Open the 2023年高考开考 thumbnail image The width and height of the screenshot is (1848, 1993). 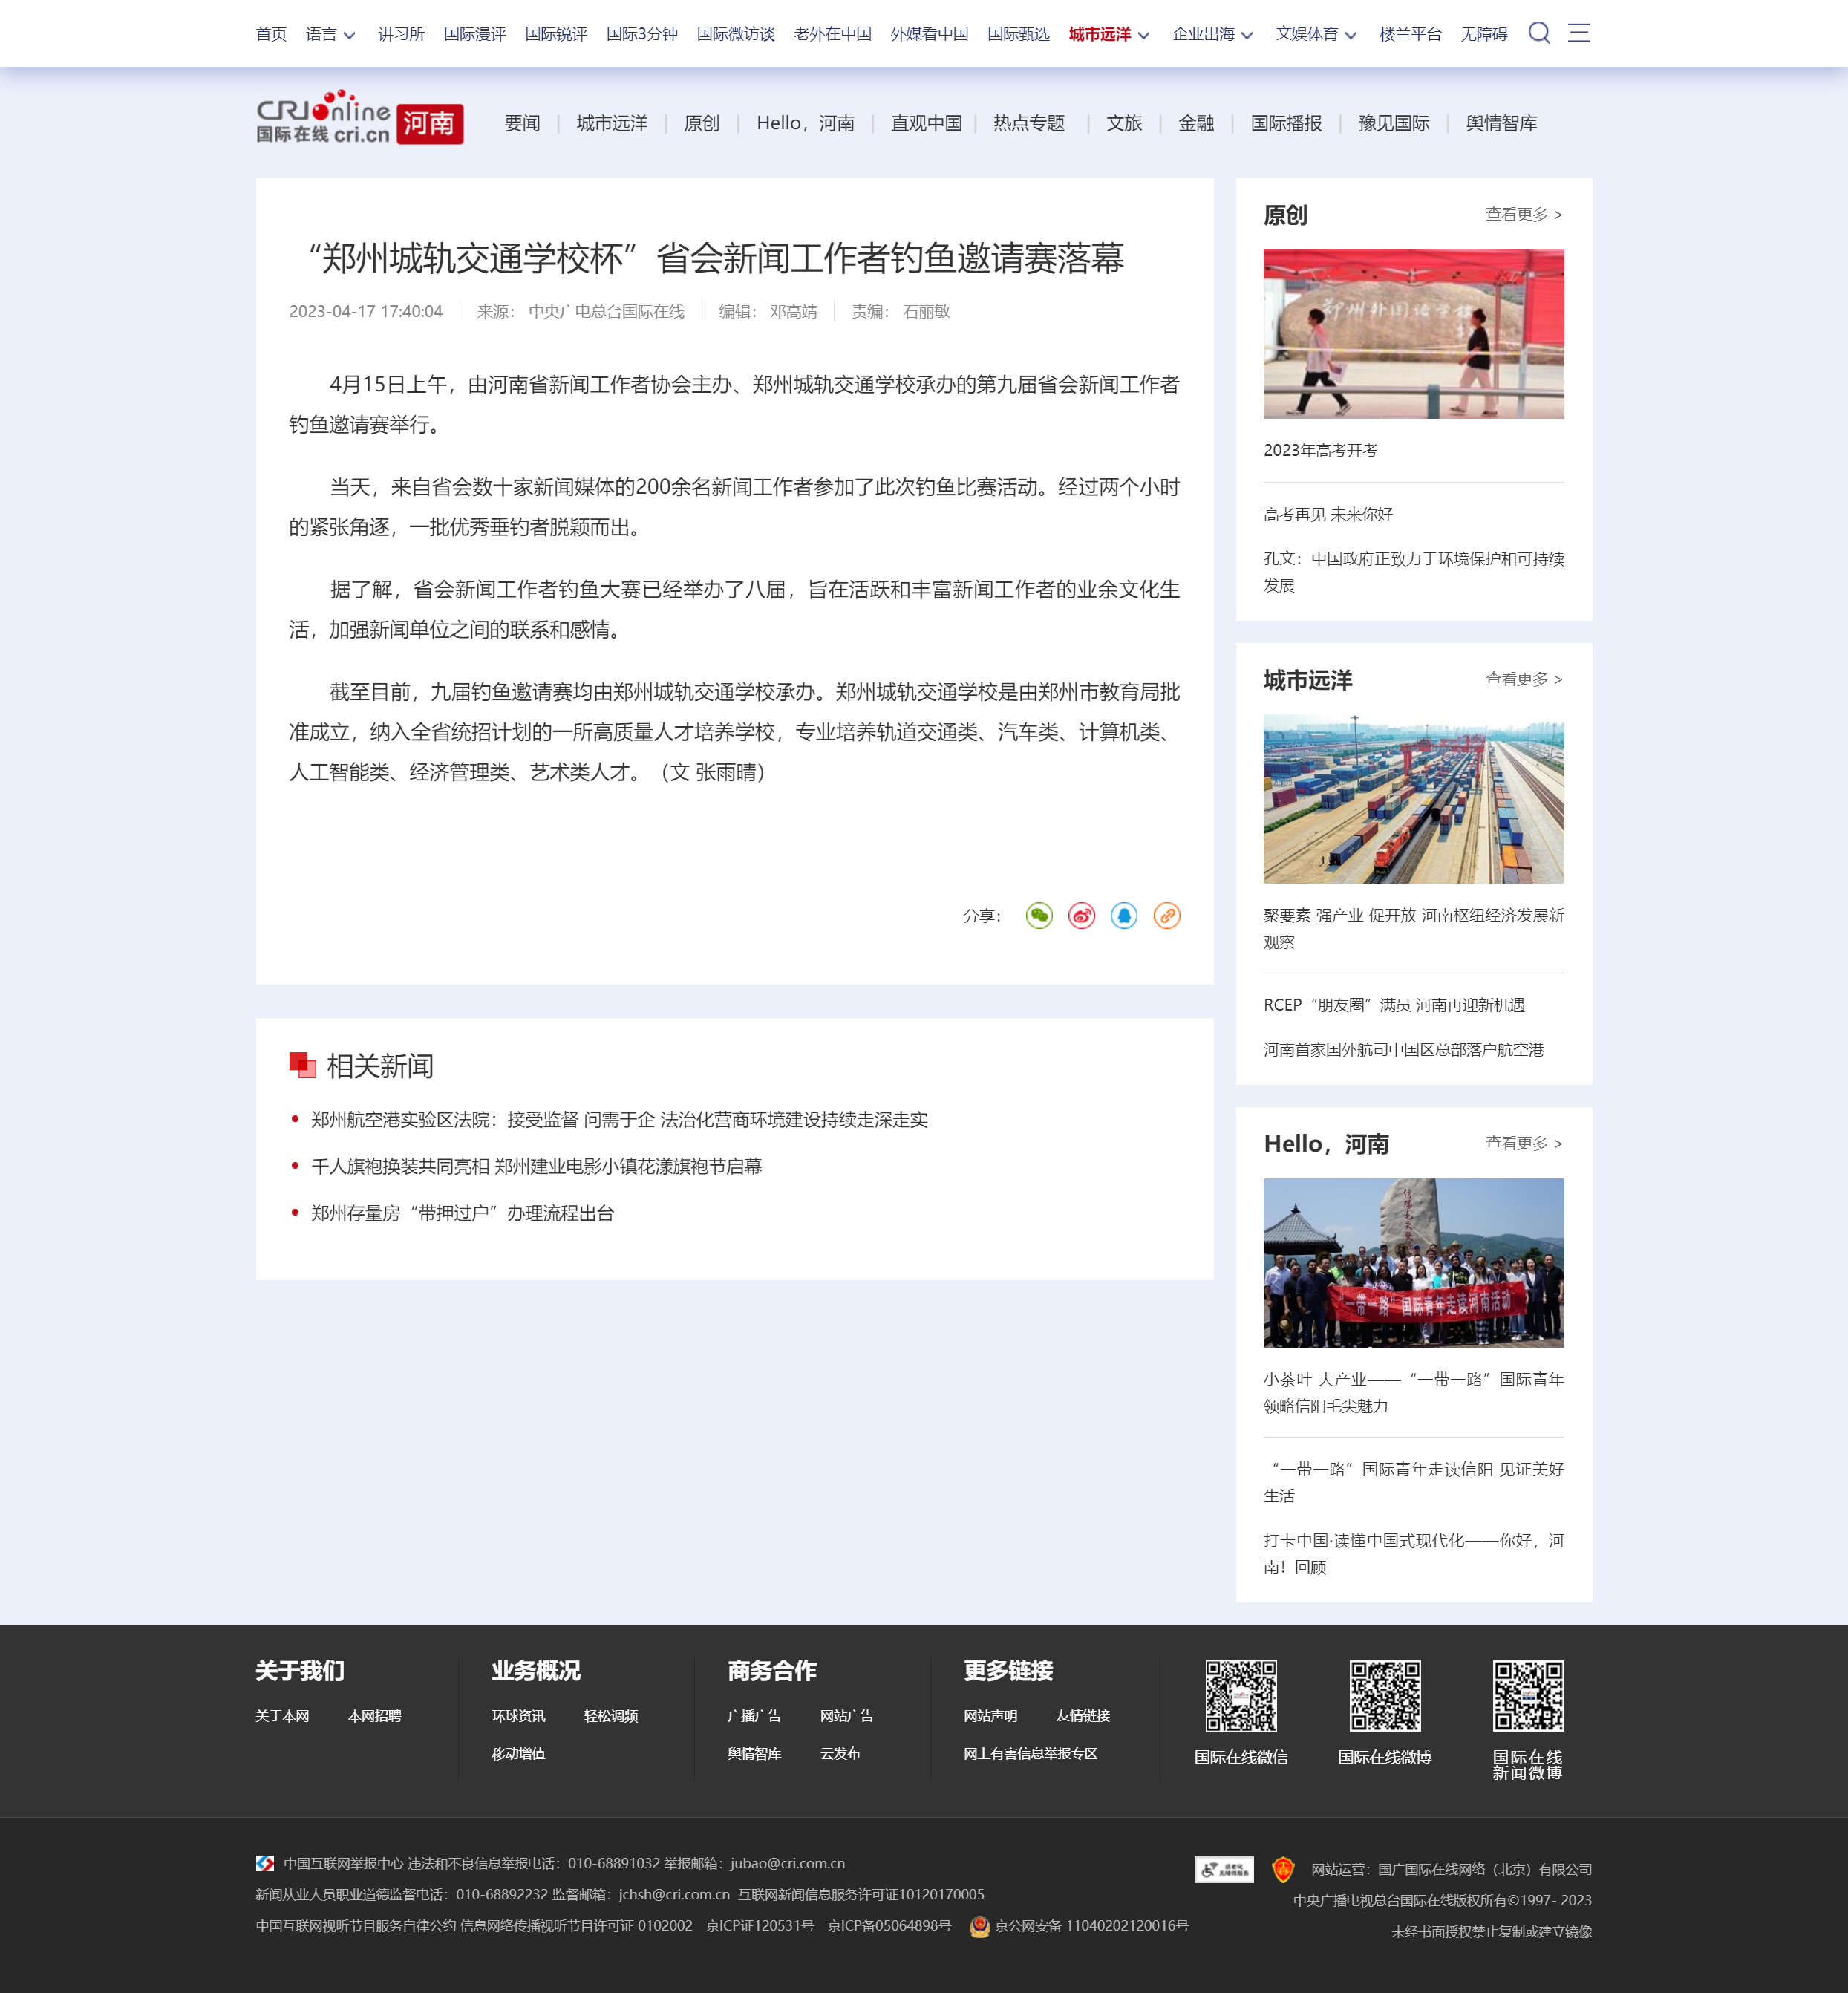pos(1413,334)
